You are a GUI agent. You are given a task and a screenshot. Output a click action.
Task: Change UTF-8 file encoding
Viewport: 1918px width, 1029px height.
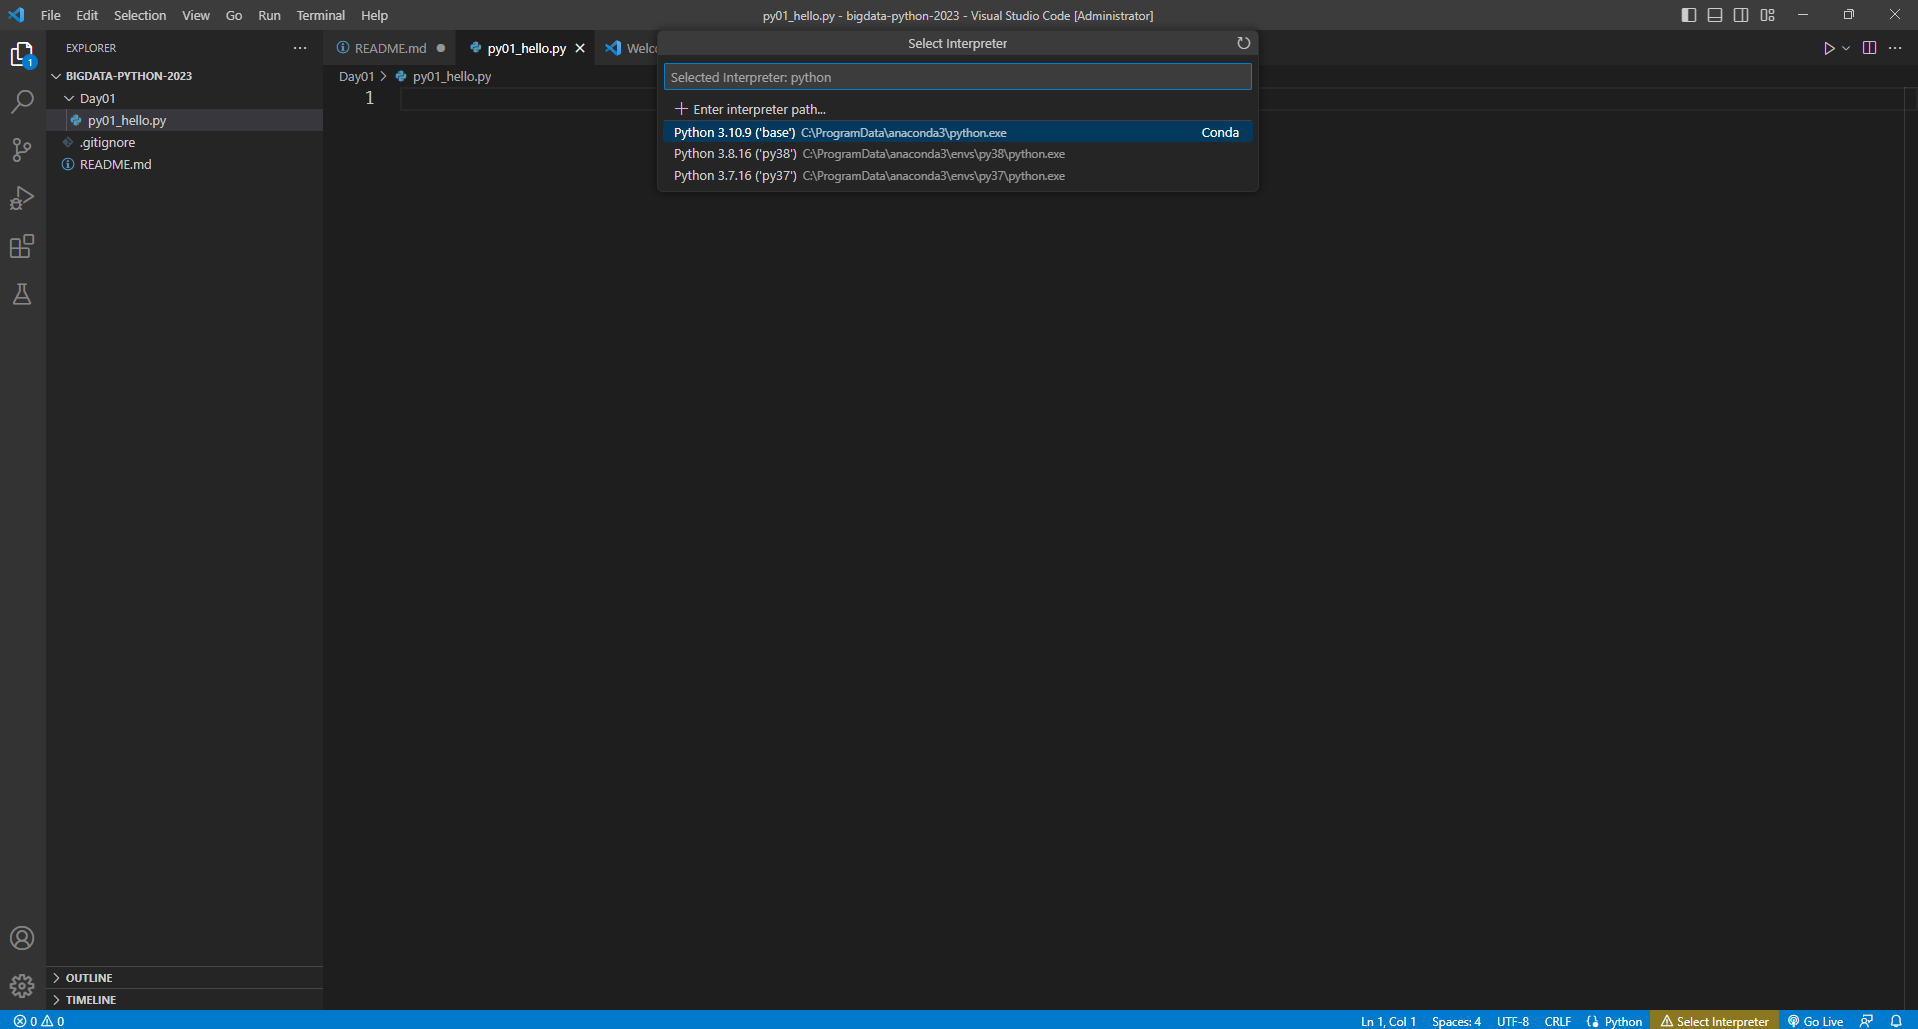[x=1512, y=1021]
